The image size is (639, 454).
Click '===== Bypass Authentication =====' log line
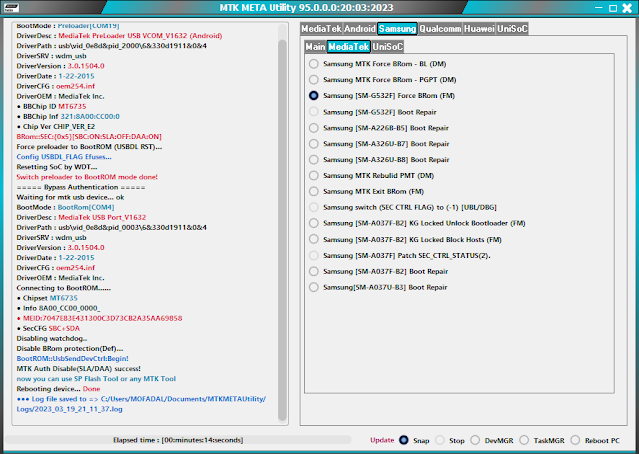81,187
